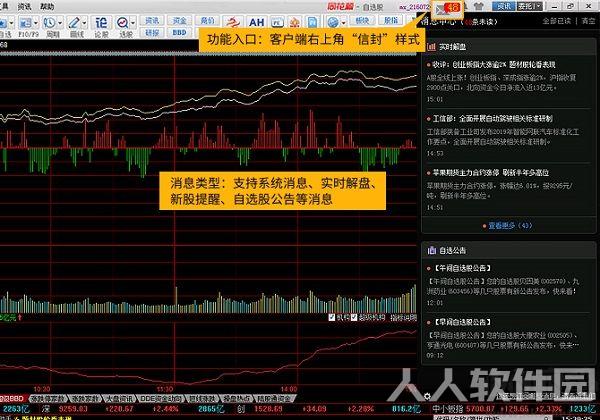Switch to the BBD bottom tab

point(14,399)
